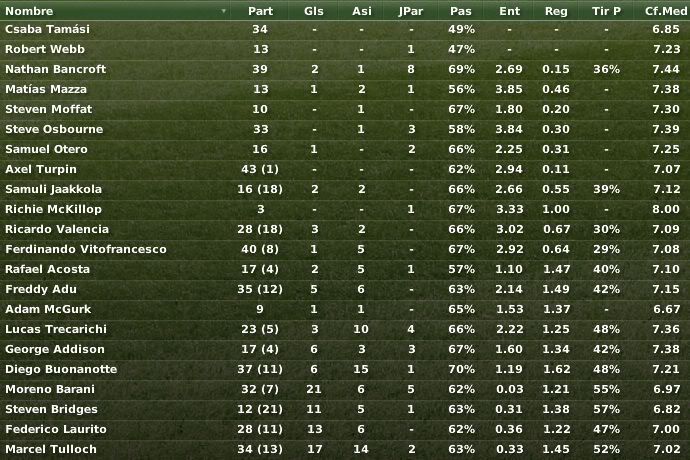Open Freddy Adu's player profile
Viewport: 690px width, 460px height.
pyautogui.click(x=41, y=289)
